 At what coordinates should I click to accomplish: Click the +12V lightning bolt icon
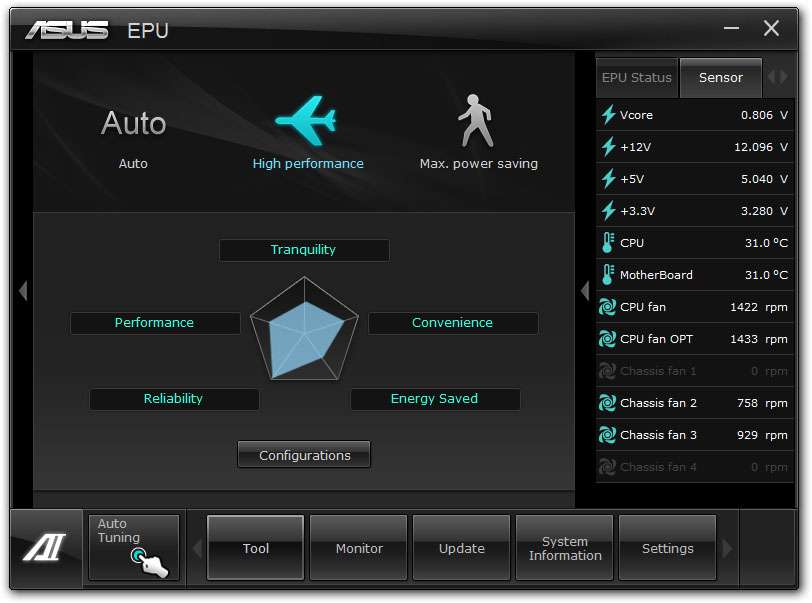608,147
